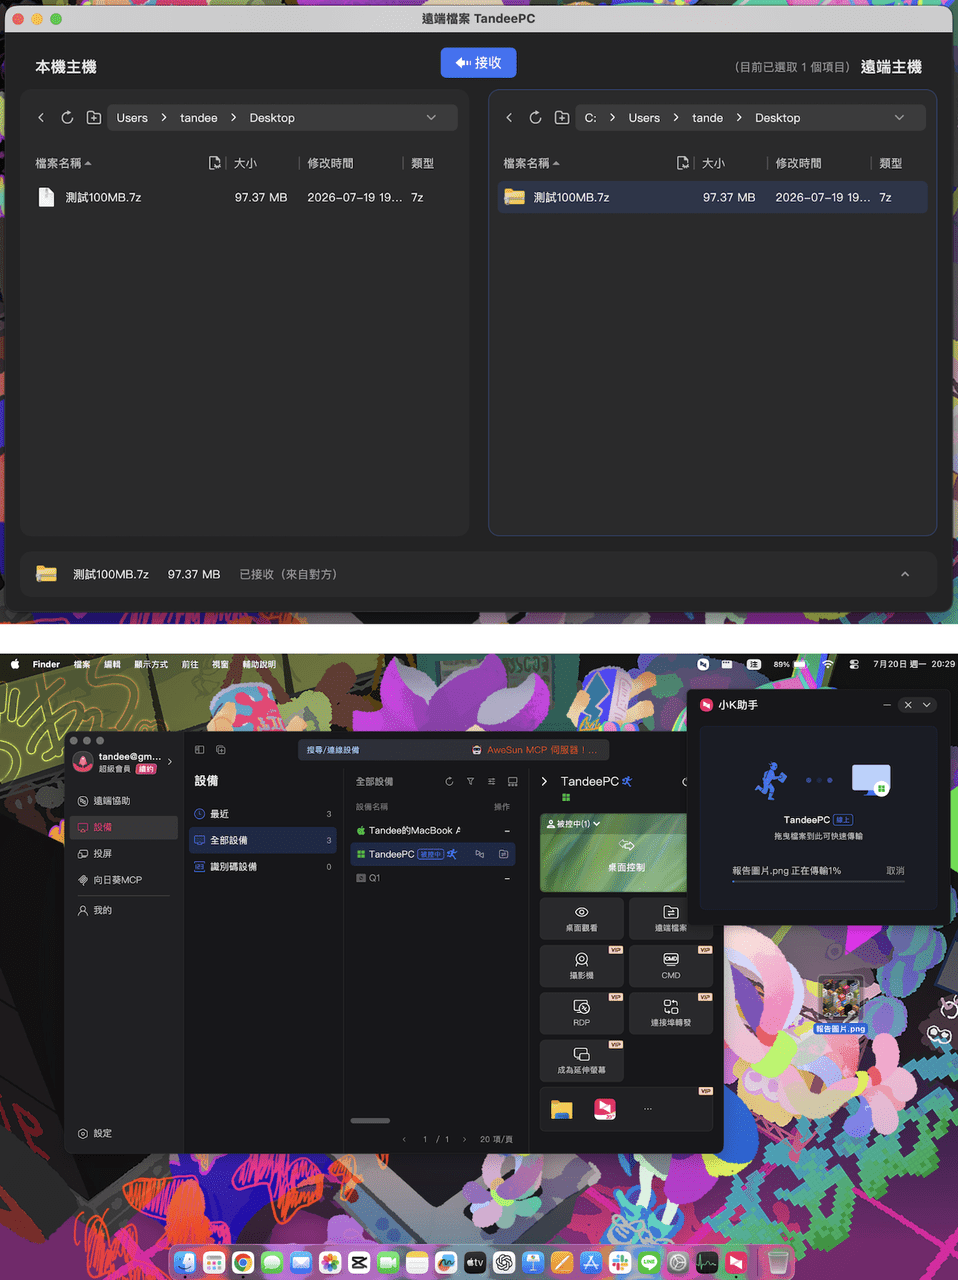Open the AweSun MCP 伺服器 notice
958x1280 pixels.
coord(536,749)
